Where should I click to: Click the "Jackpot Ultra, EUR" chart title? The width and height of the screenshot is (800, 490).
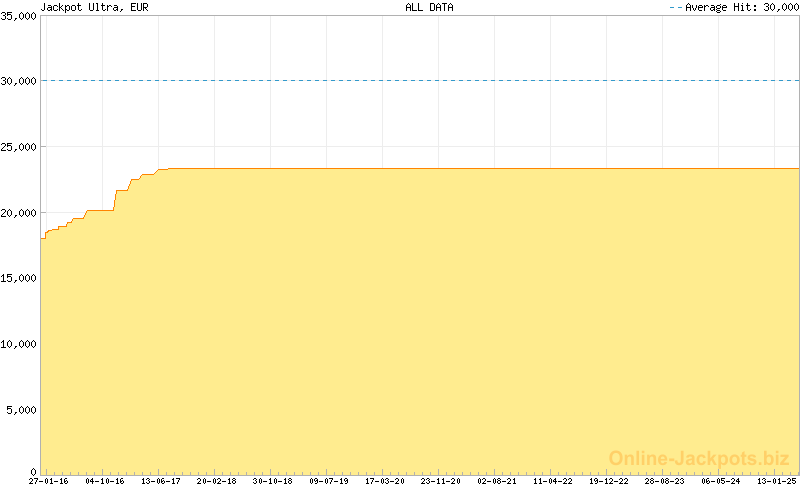(95, 7)
